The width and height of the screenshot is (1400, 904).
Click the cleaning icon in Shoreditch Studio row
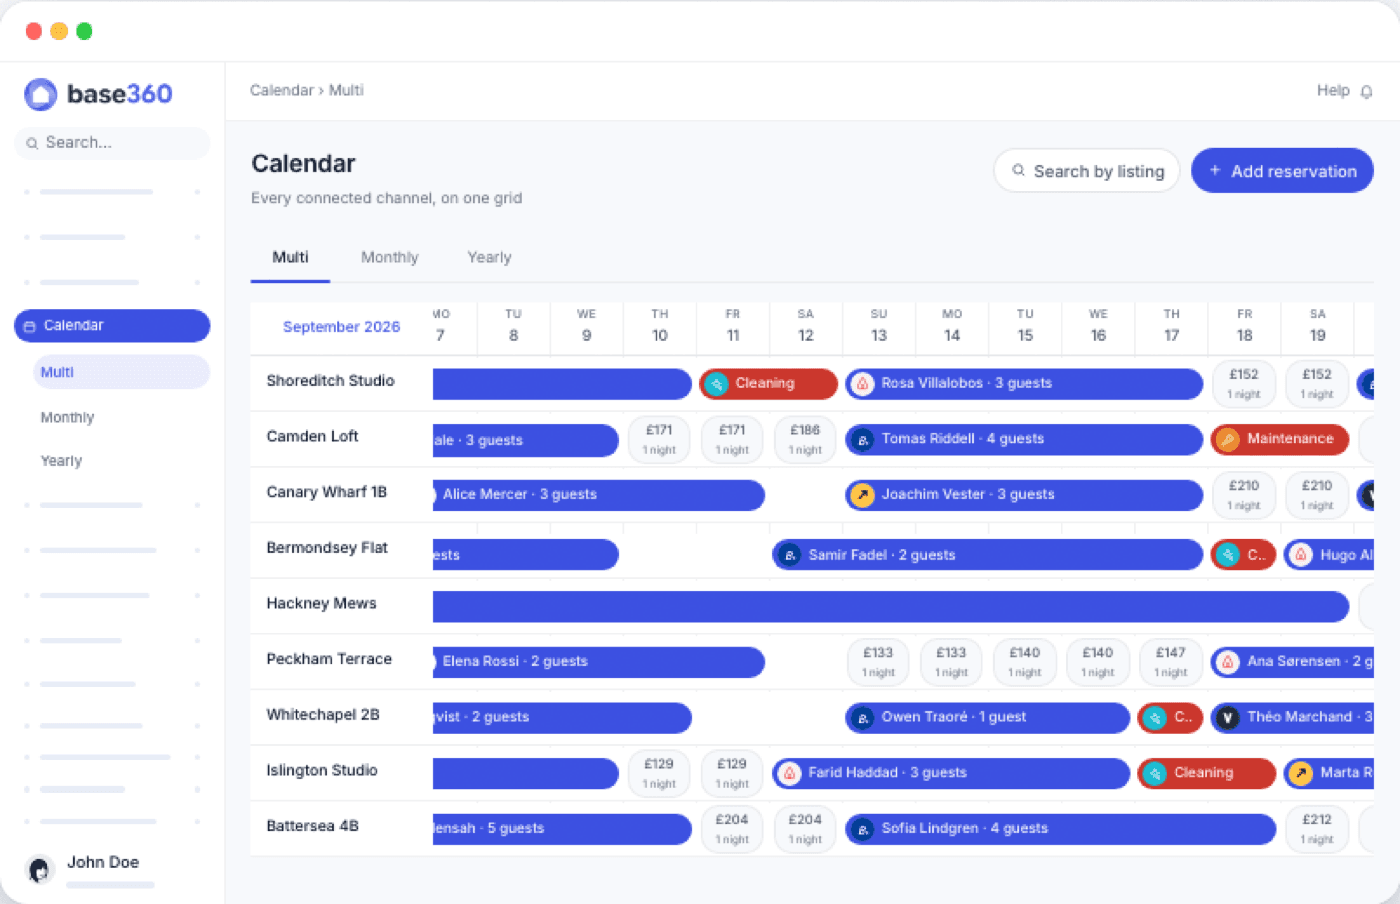(716, 383)
